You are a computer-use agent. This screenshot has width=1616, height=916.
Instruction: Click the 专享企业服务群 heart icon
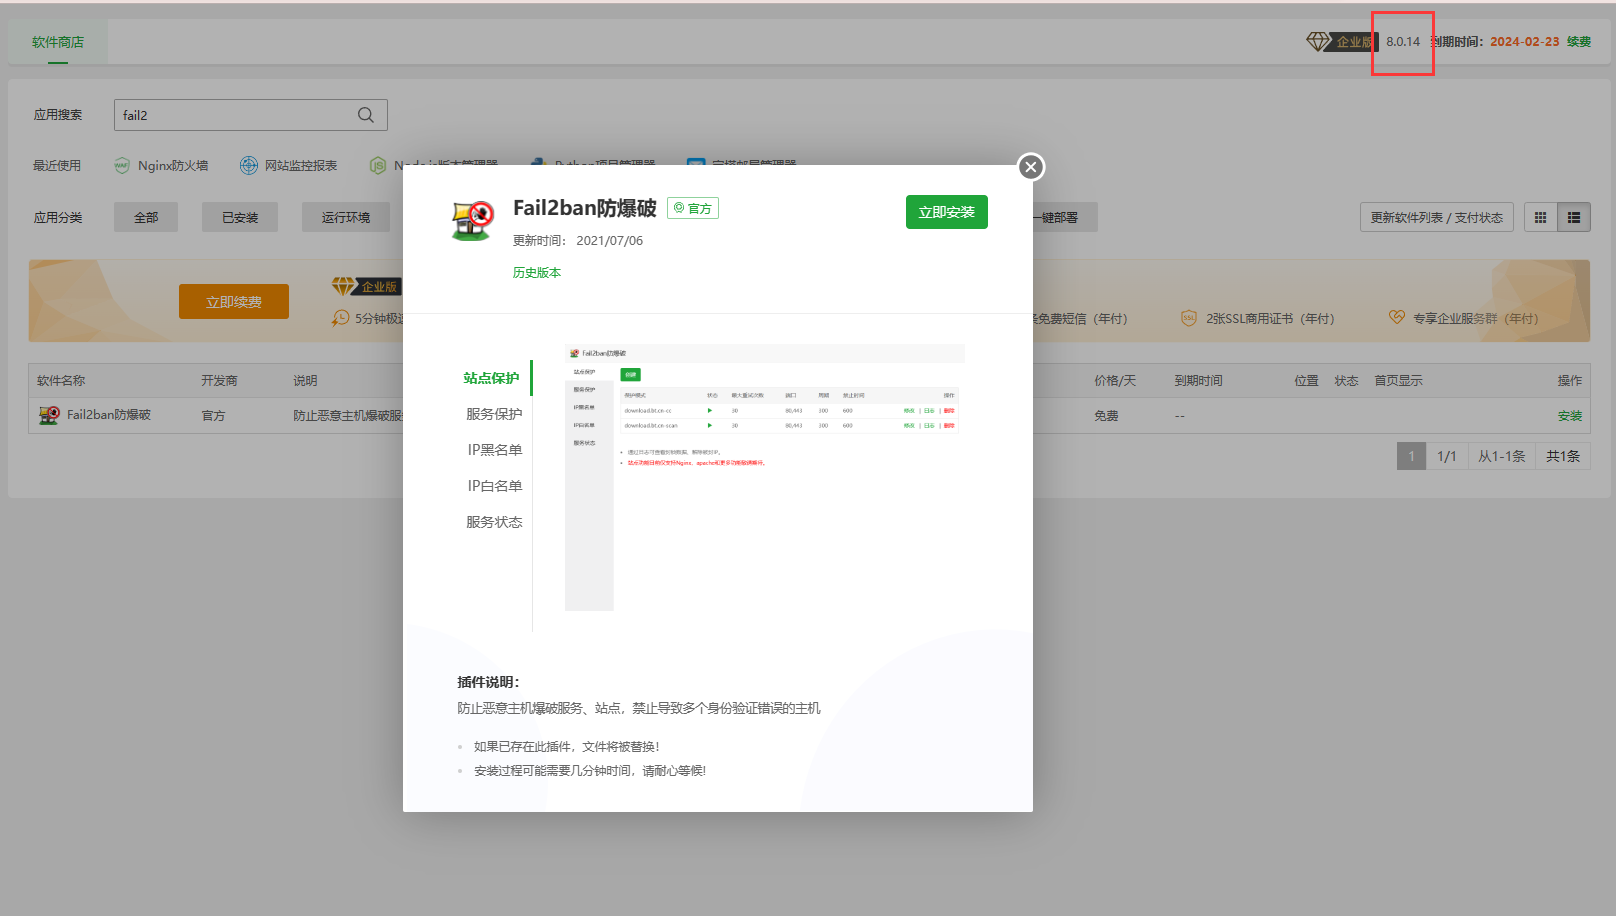1397,318
